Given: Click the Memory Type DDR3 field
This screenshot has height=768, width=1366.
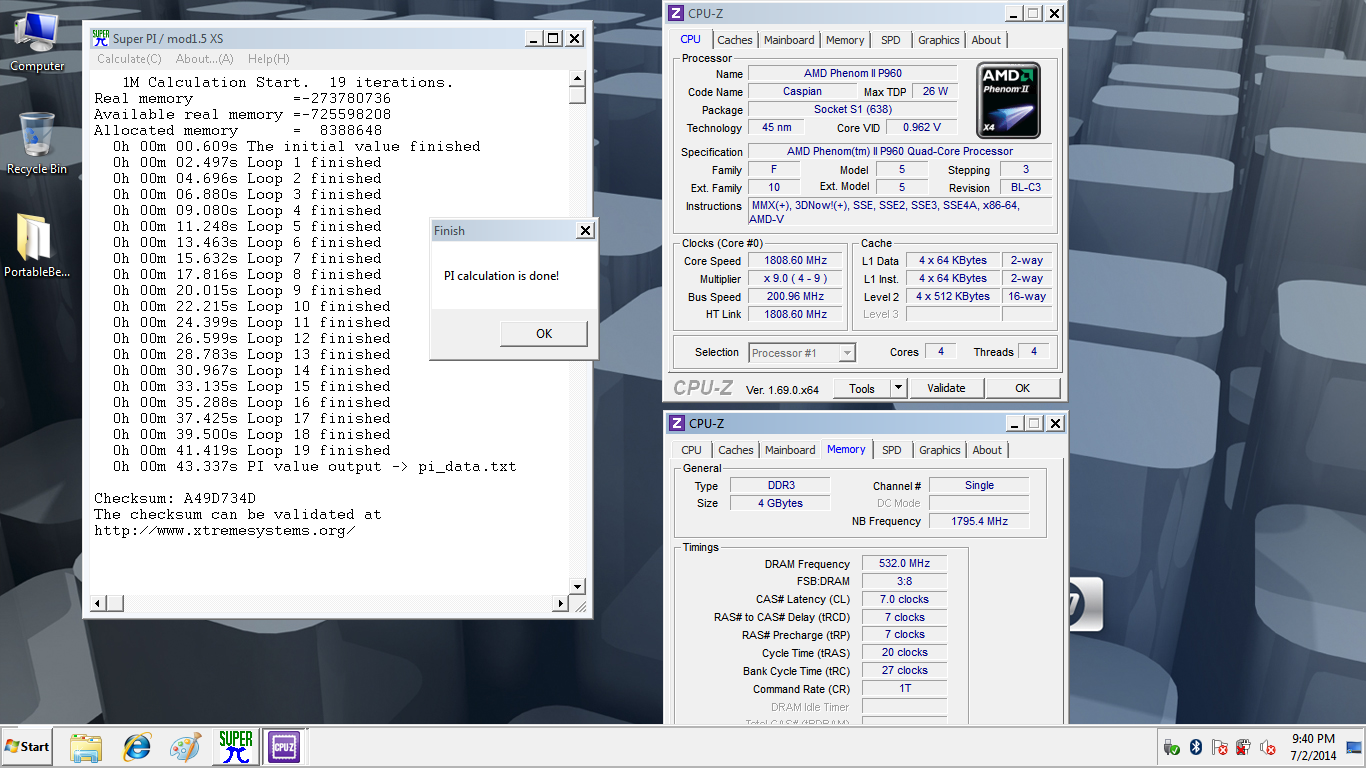Looking at the screenshot, I should click(x=781, y=485).
